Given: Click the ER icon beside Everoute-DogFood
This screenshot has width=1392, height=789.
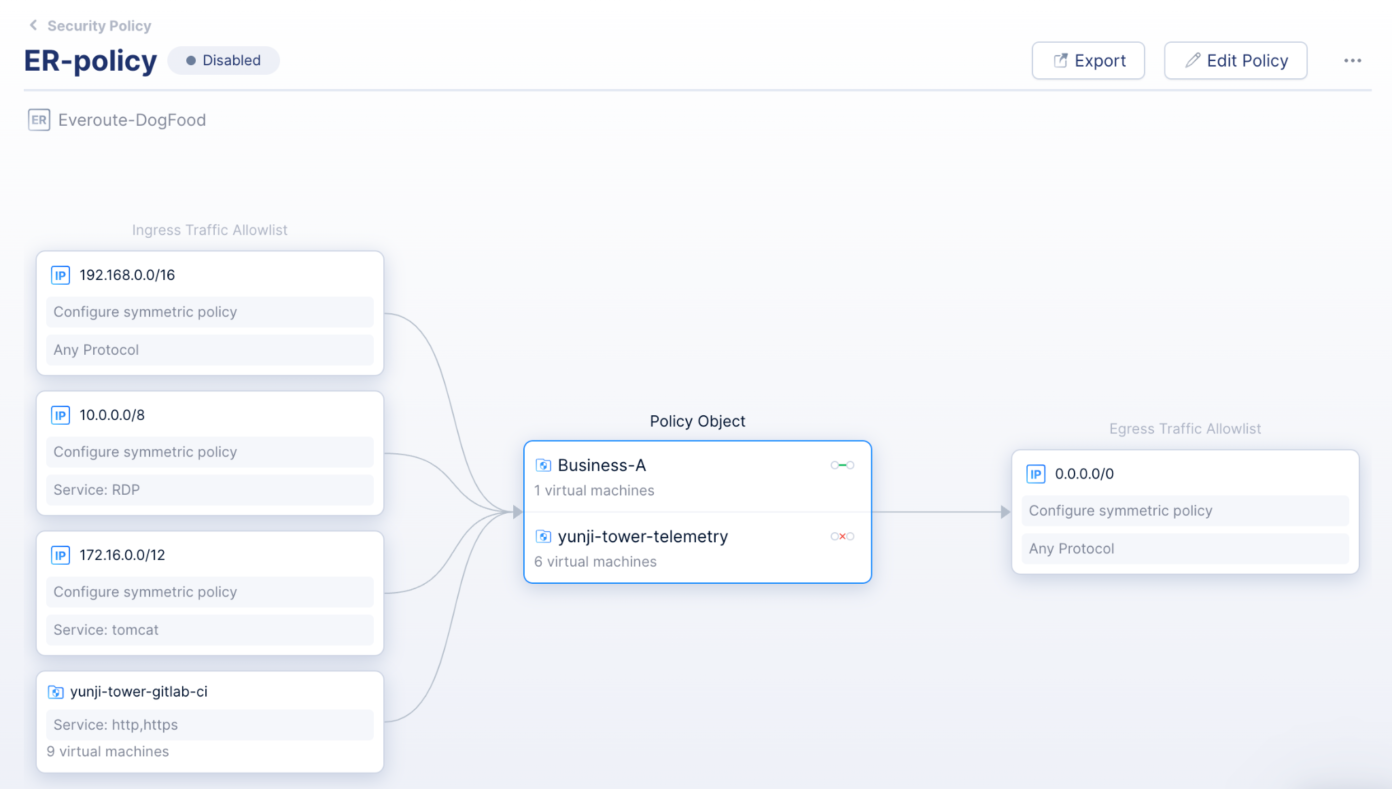Looking at the screenshot, I should (39, 119).
